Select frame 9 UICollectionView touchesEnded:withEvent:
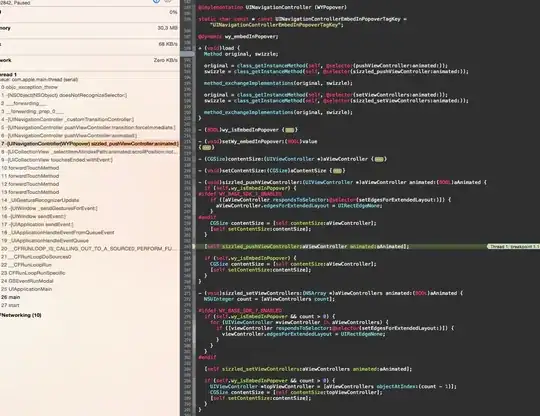Image resolution: width=540 pixels, height=416 pixels. 57,160
